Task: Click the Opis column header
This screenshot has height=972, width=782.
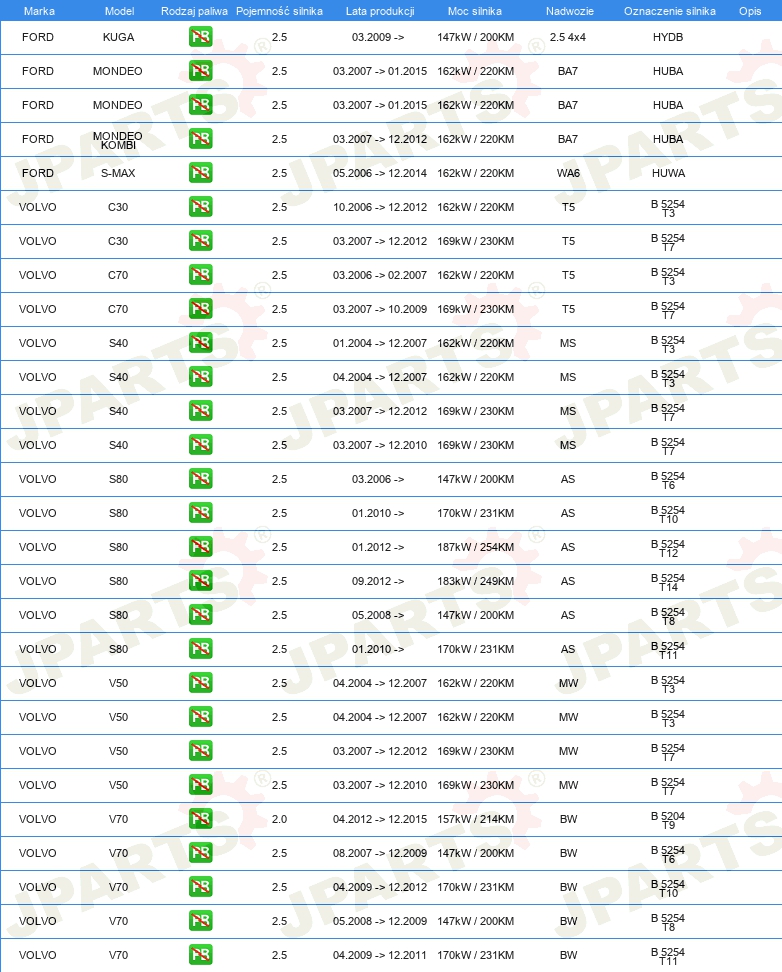Action: 750,11
